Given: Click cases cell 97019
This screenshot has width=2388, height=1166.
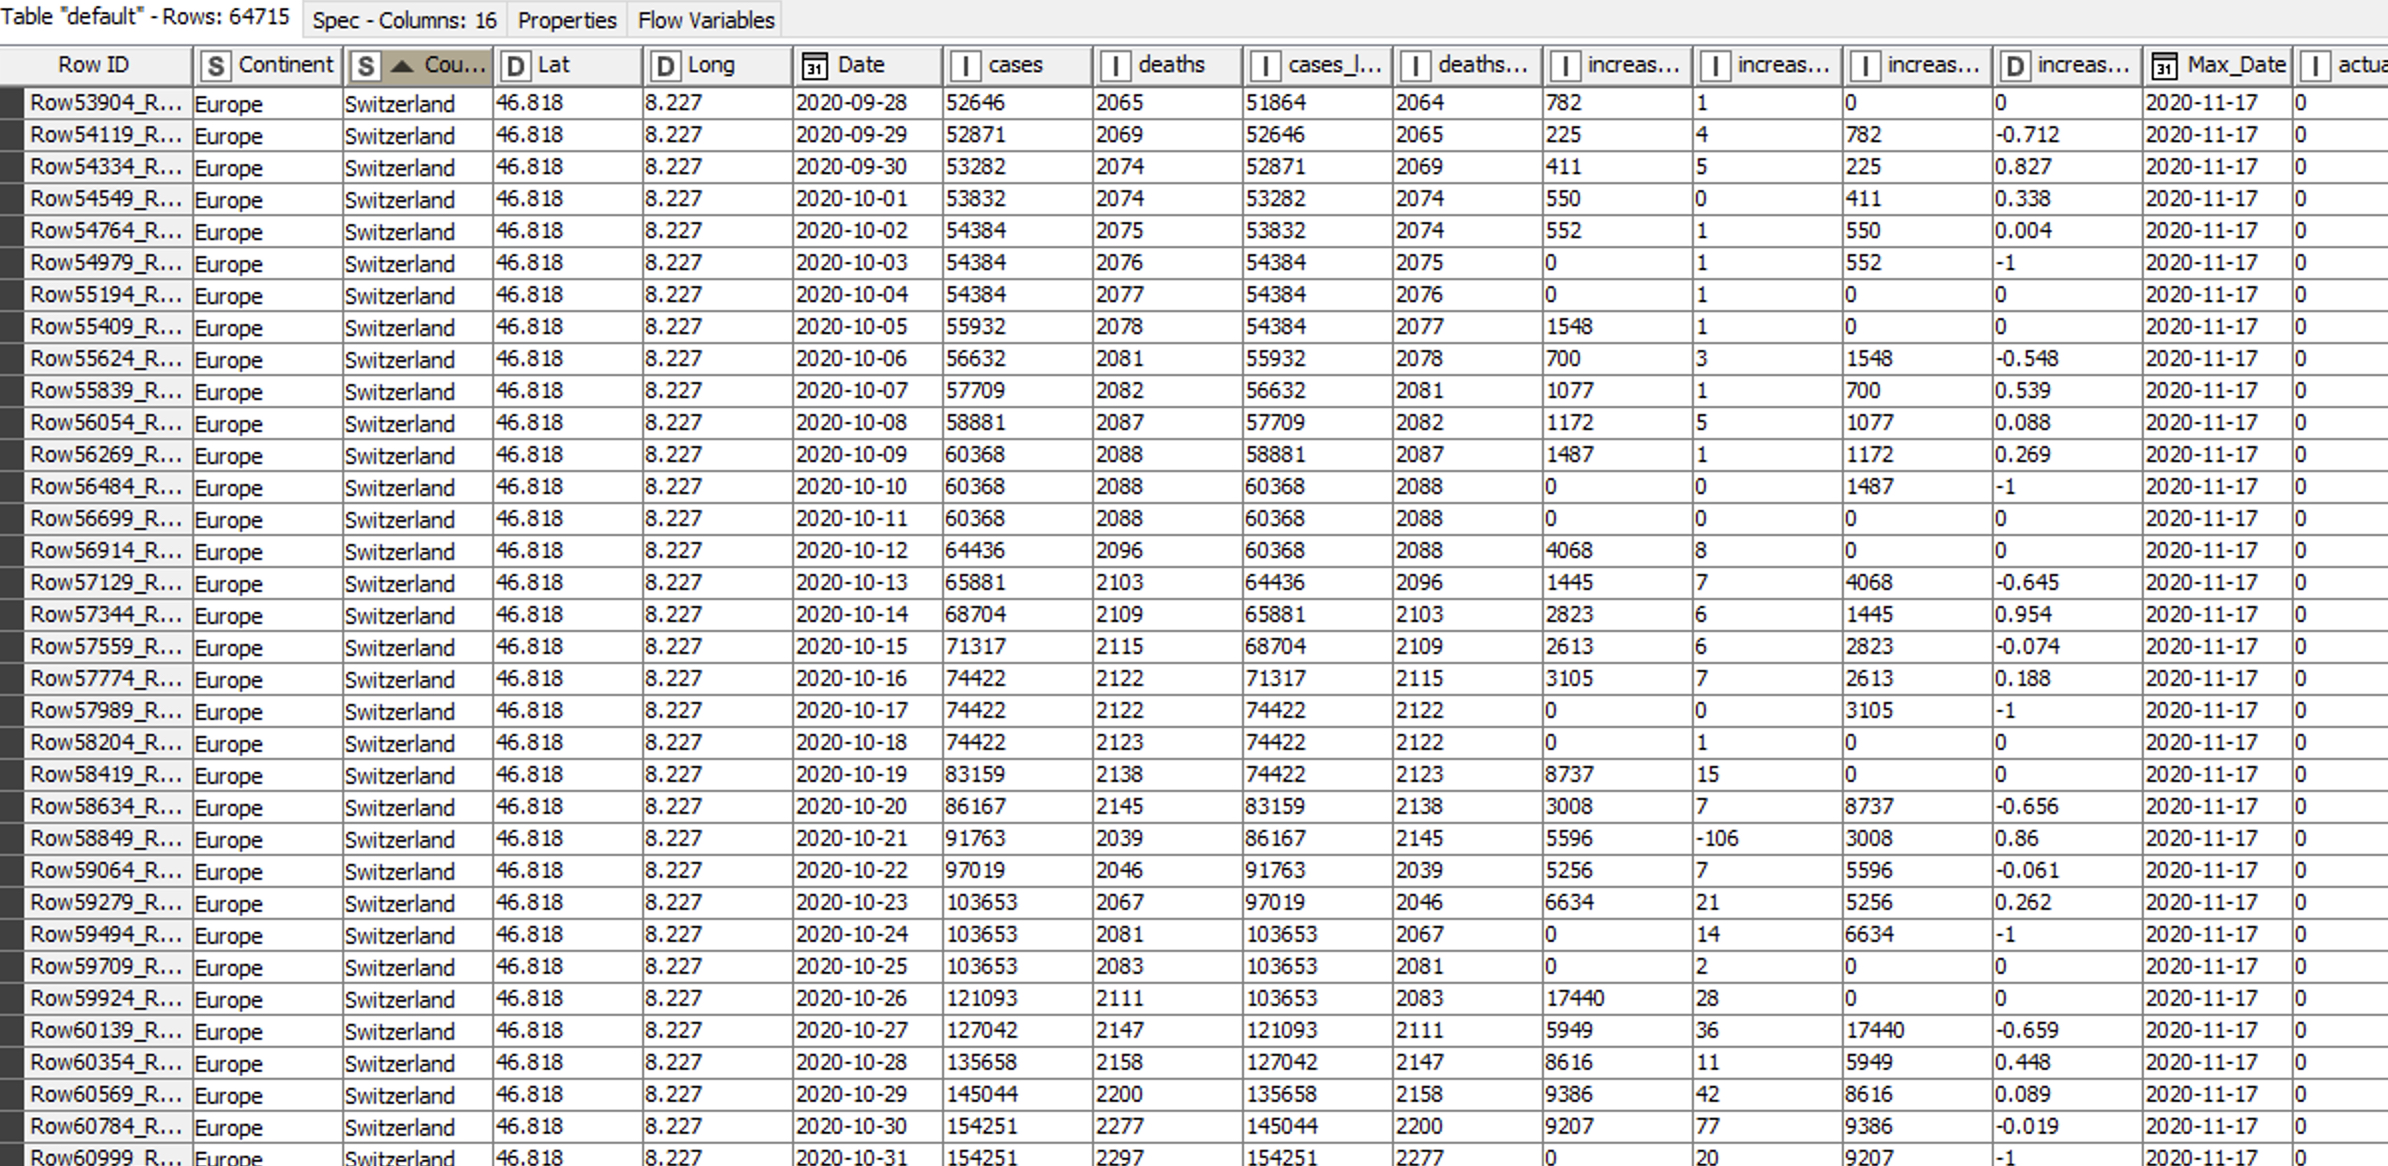Looking at the screenshot, I should coord(1017,871).
